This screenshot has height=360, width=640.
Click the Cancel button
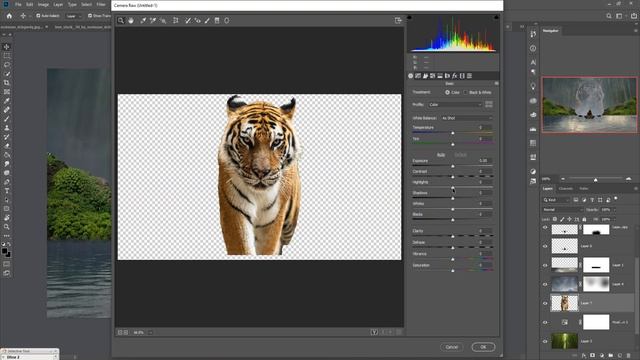[451, 347]
